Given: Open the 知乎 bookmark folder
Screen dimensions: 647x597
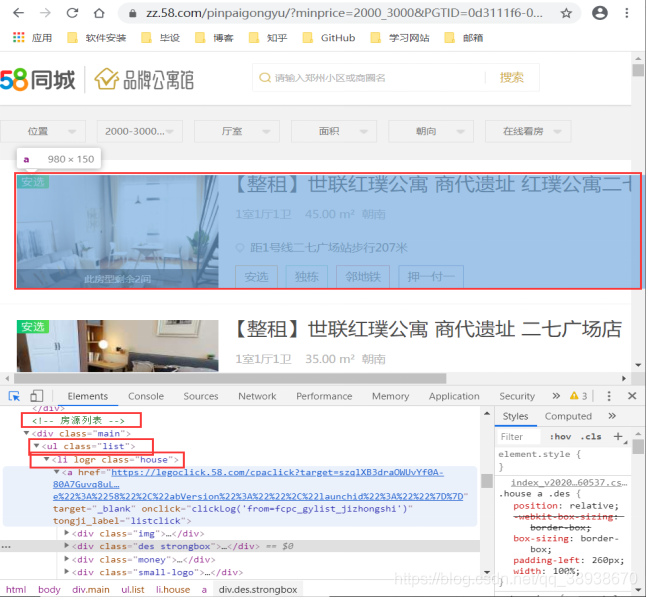Looking at the screenshot, I should 268,38.
